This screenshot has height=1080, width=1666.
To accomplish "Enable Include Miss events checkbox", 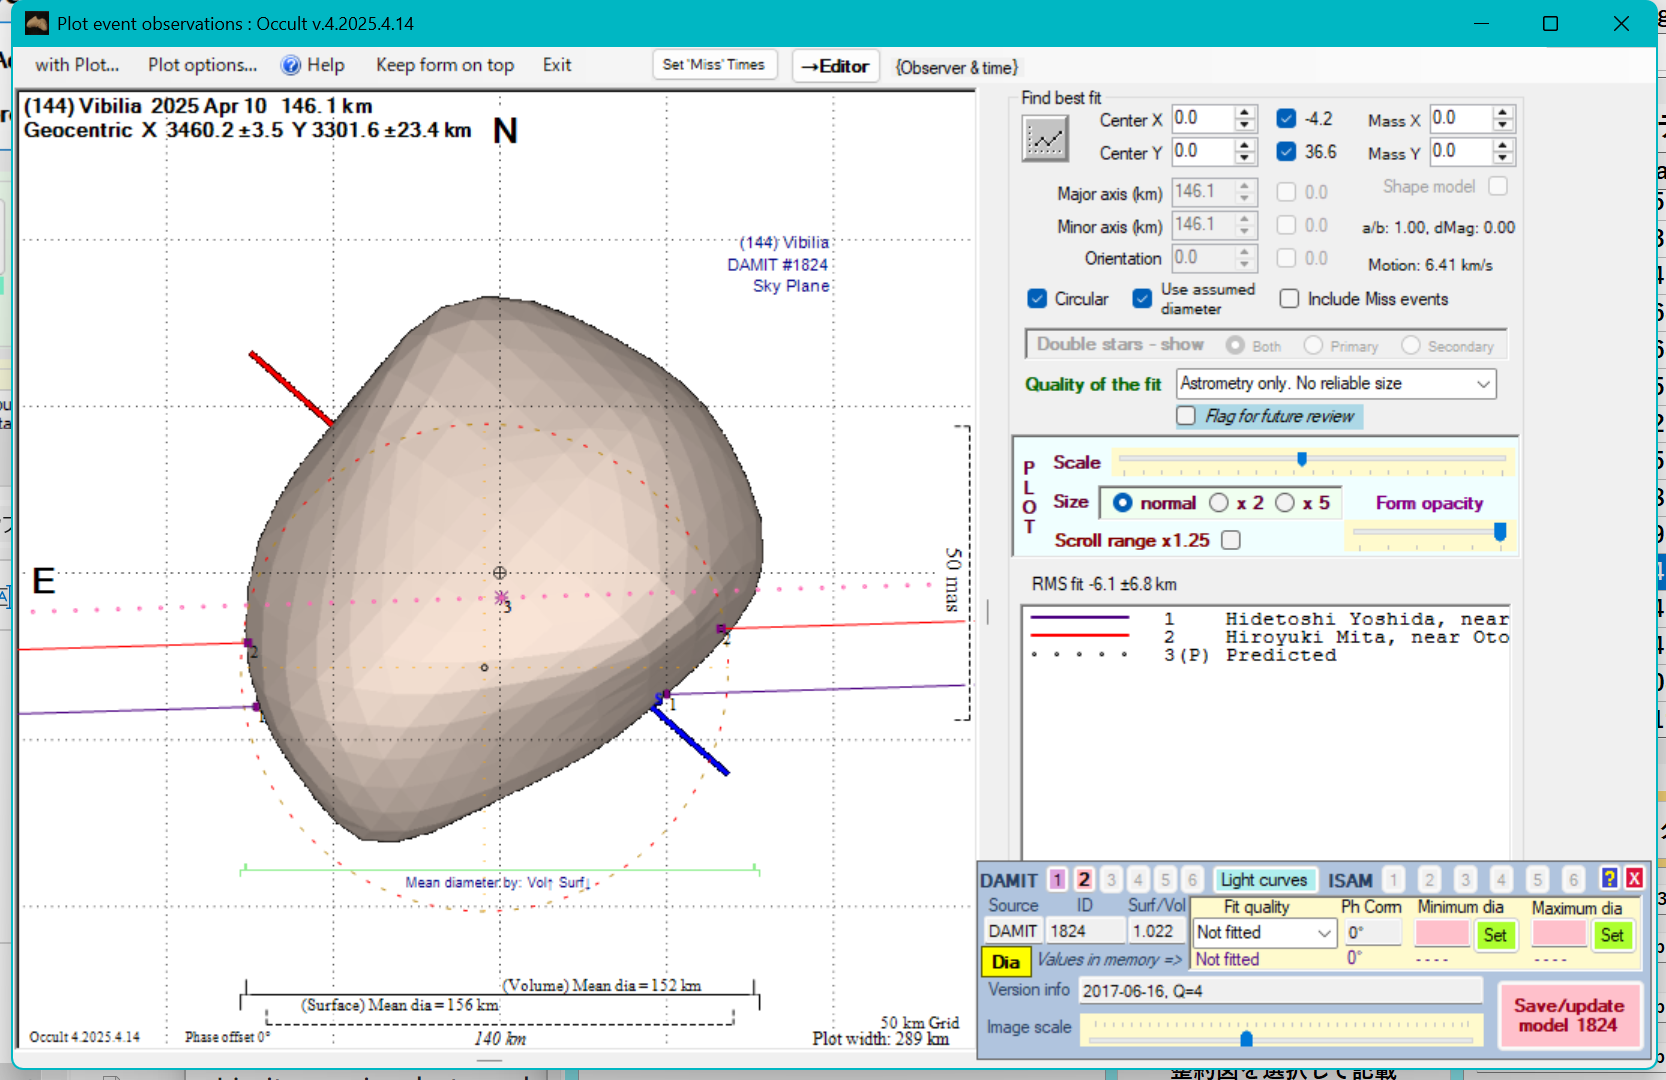I will (x=1290, y=299).
